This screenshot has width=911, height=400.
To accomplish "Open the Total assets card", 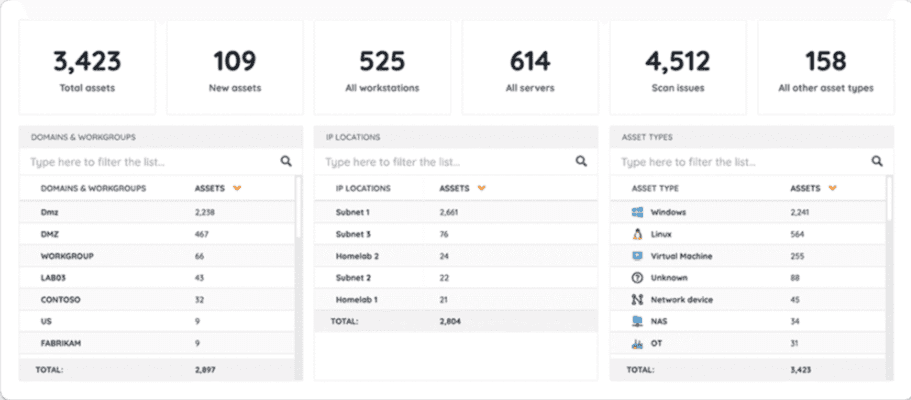I will point(87,67).
